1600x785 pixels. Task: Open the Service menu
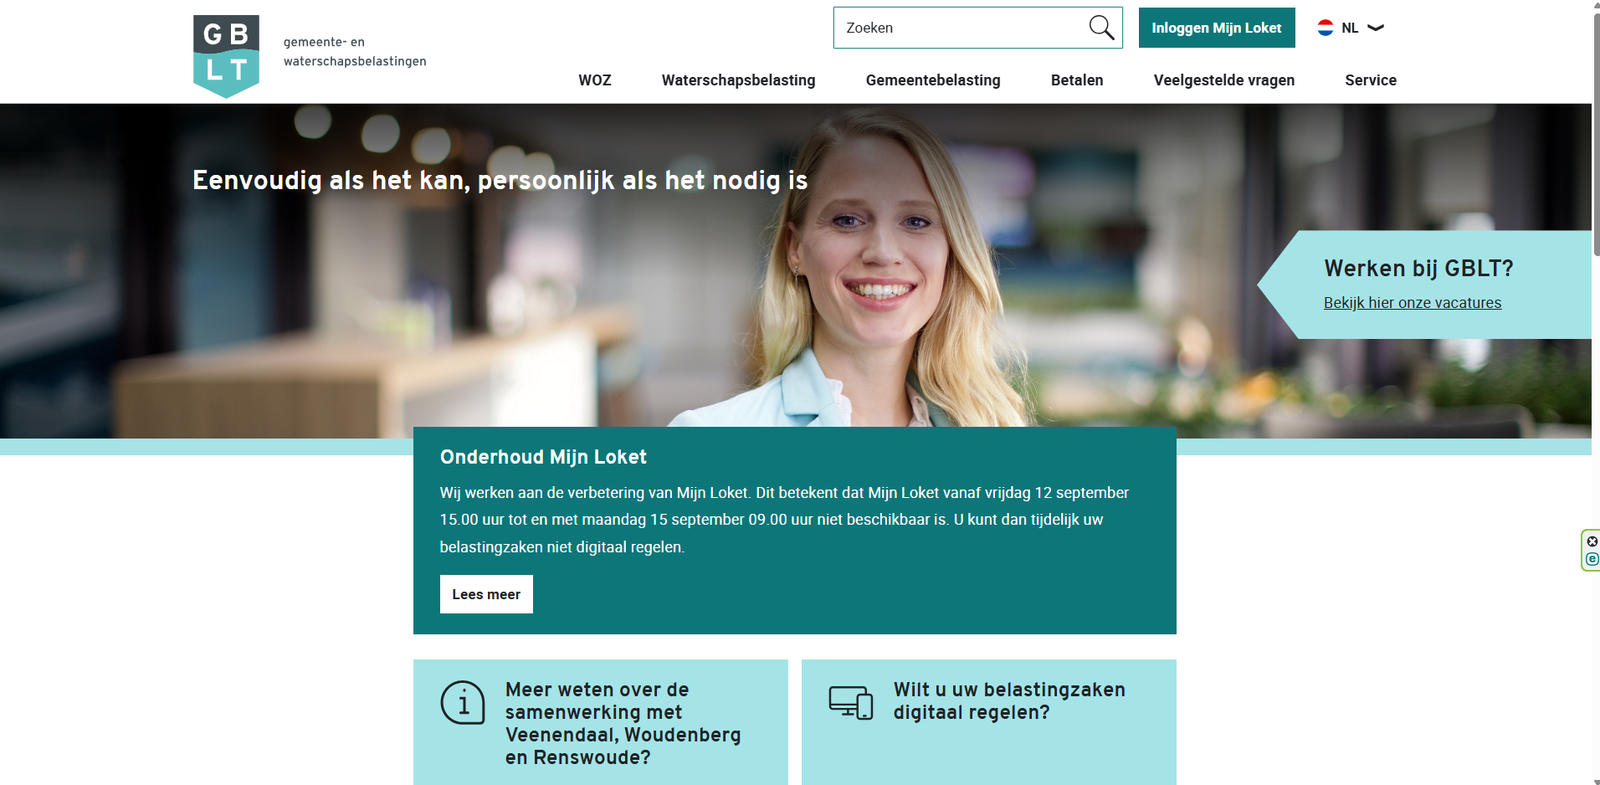click(x=1371, y=80)
